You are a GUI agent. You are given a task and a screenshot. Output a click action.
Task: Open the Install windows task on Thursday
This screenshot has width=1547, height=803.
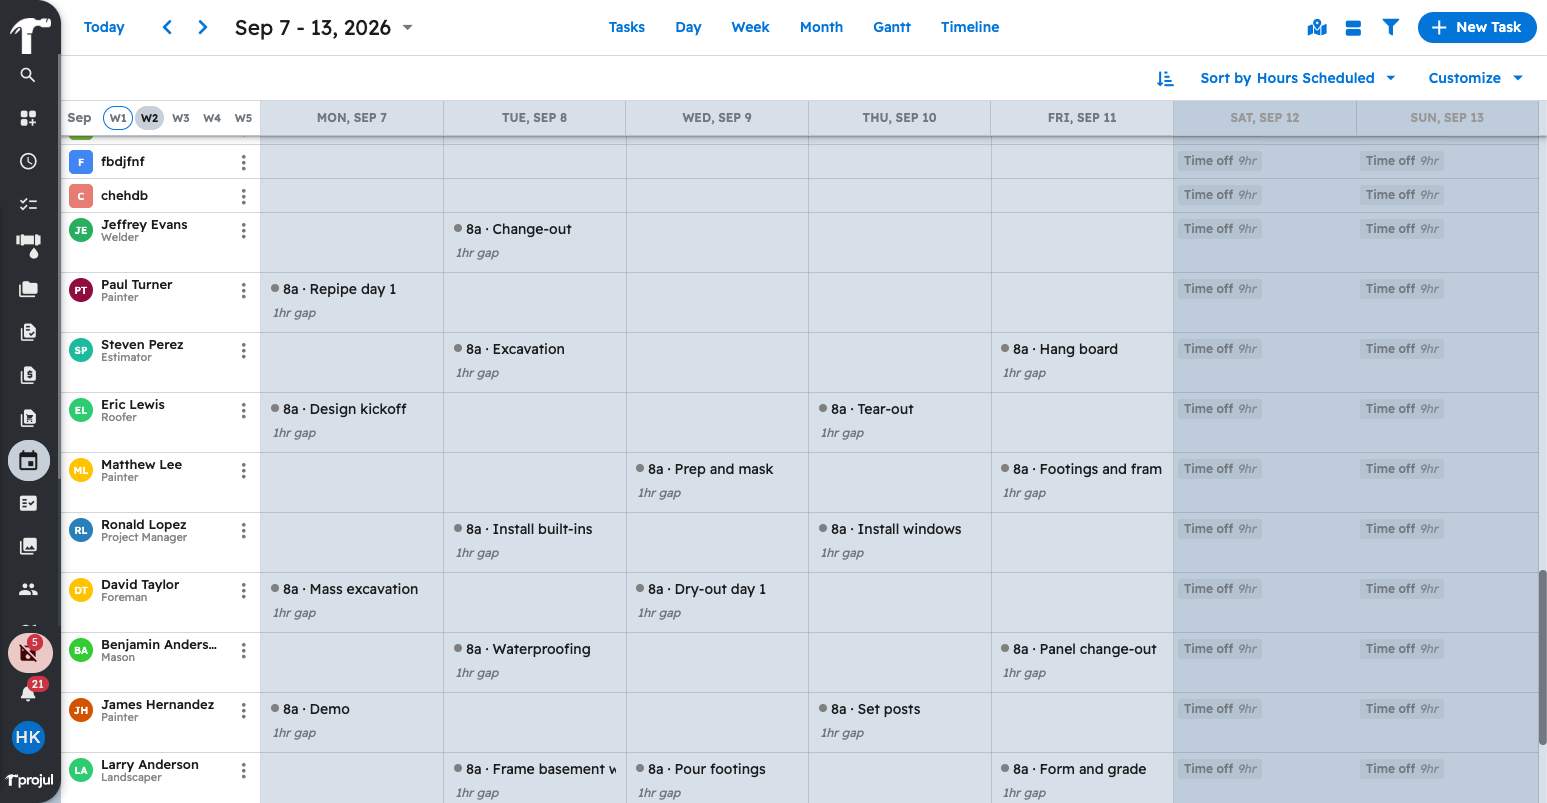[890, 529]
